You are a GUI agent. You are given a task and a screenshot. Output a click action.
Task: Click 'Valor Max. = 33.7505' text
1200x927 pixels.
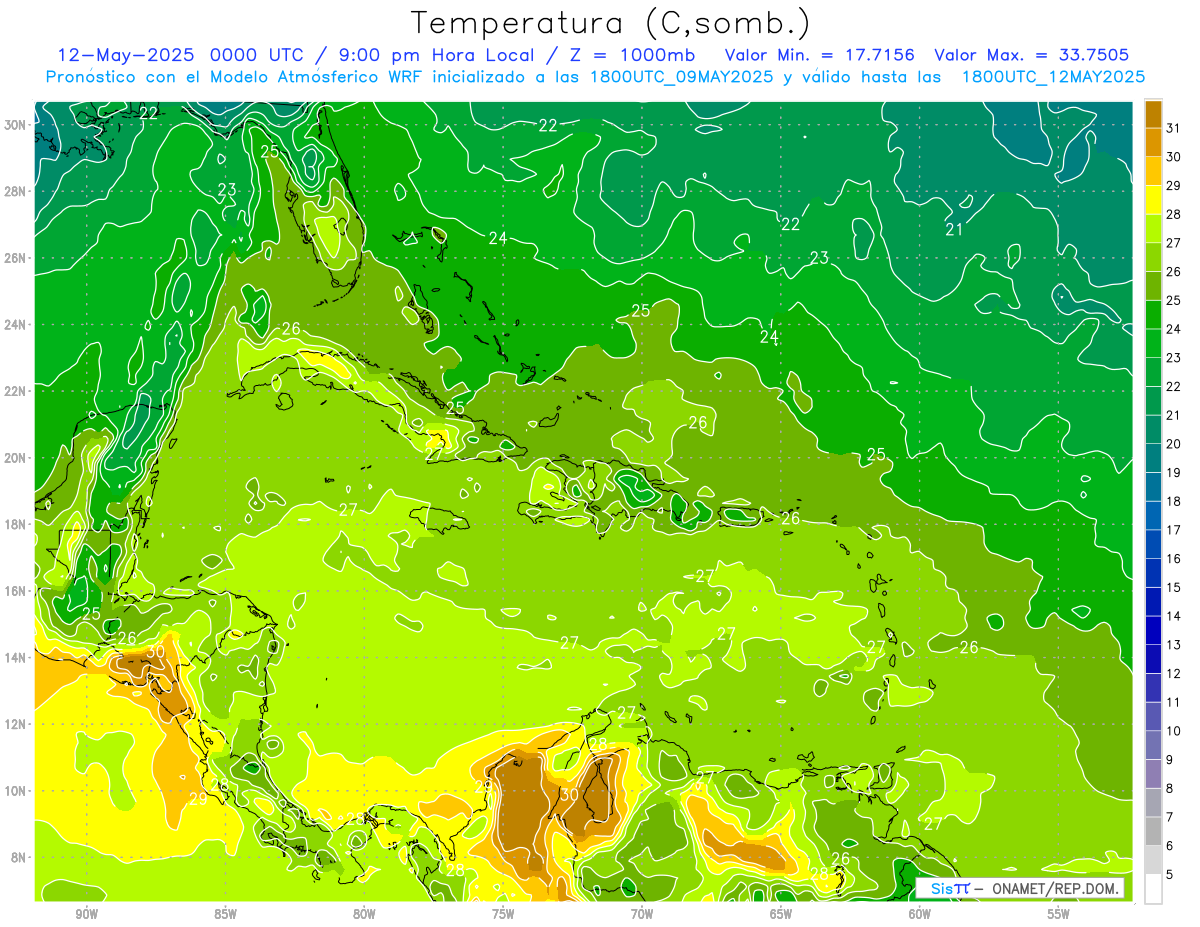point(1032,55)
